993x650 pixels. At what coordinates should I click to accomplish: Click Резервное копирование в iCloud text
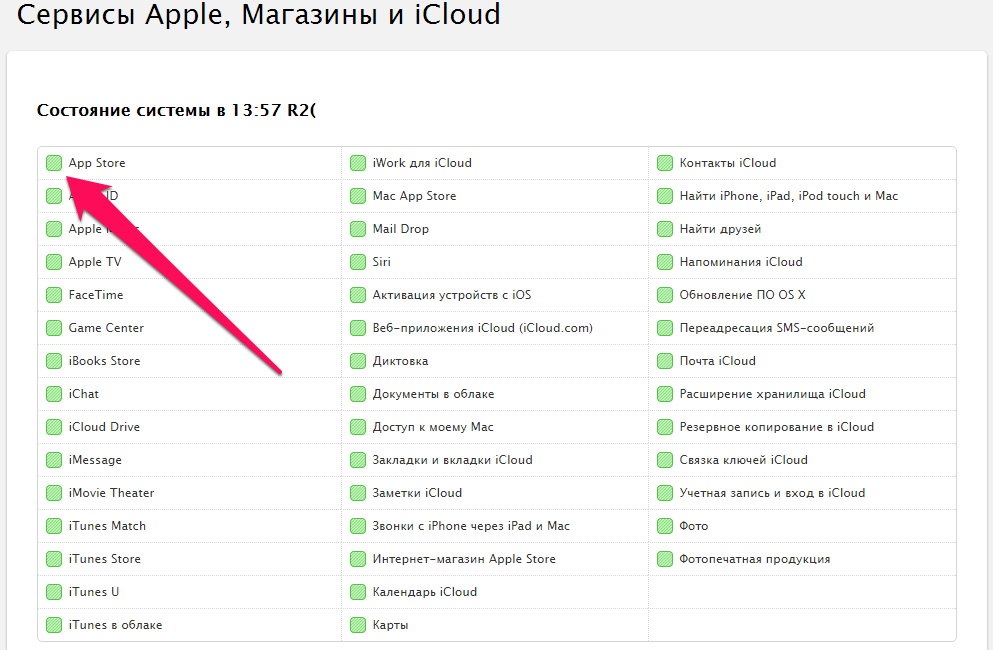pos(776,426)
